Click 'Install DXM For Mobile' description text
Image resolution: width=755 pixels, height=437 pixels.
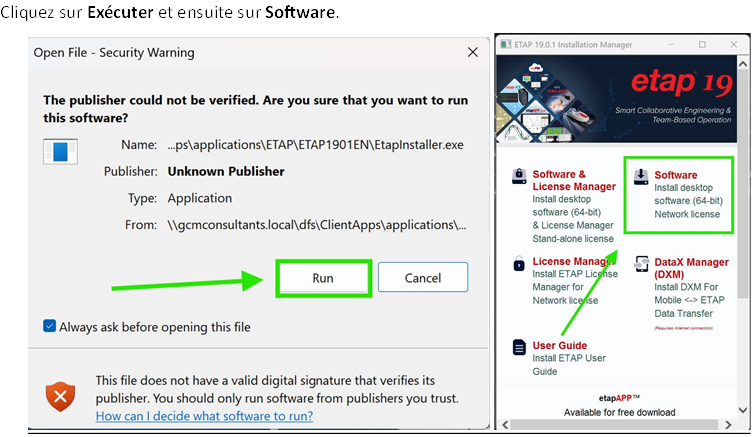tap(689, 300)
